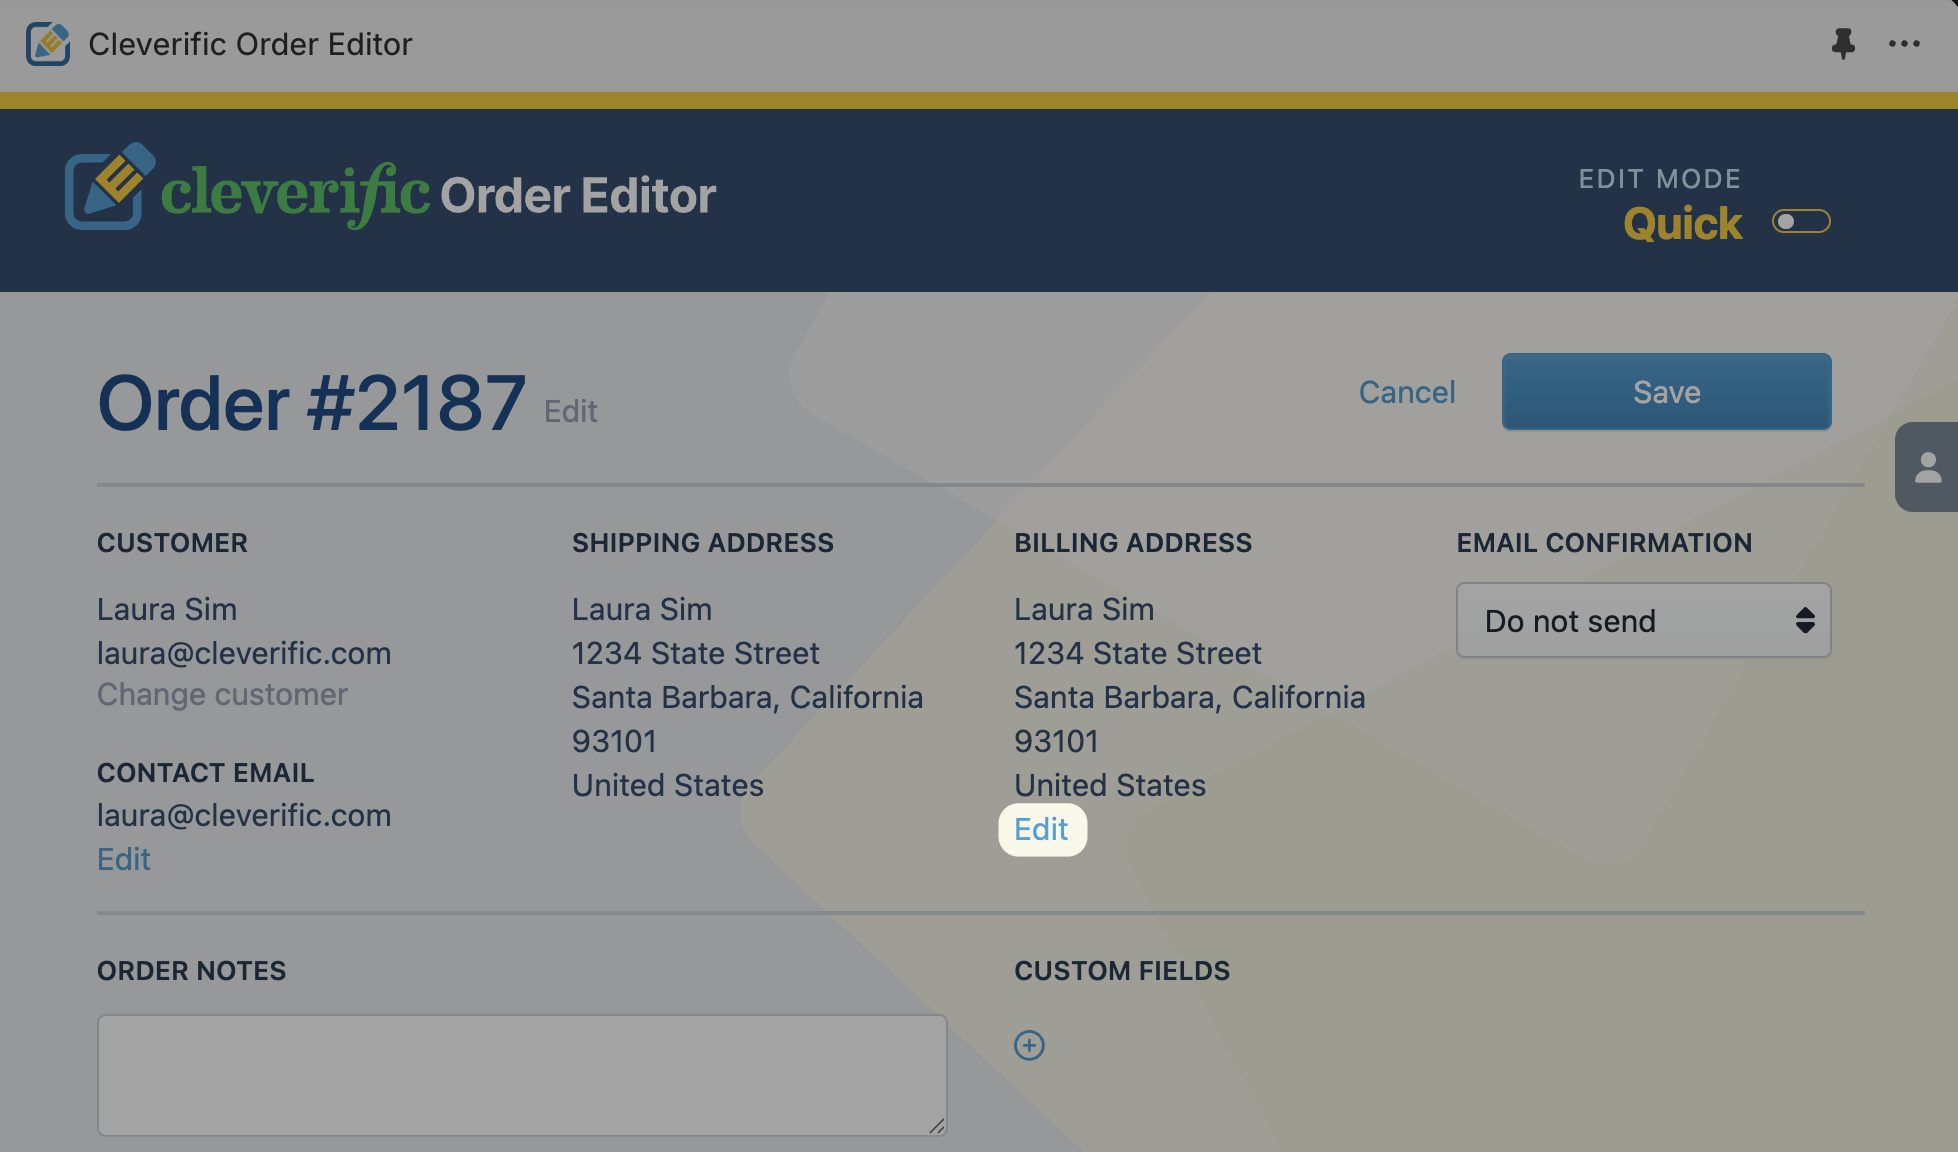Add a custom field with the plus icon
Screen dimensions: 1958x1152
[x=1029, y=1045]
